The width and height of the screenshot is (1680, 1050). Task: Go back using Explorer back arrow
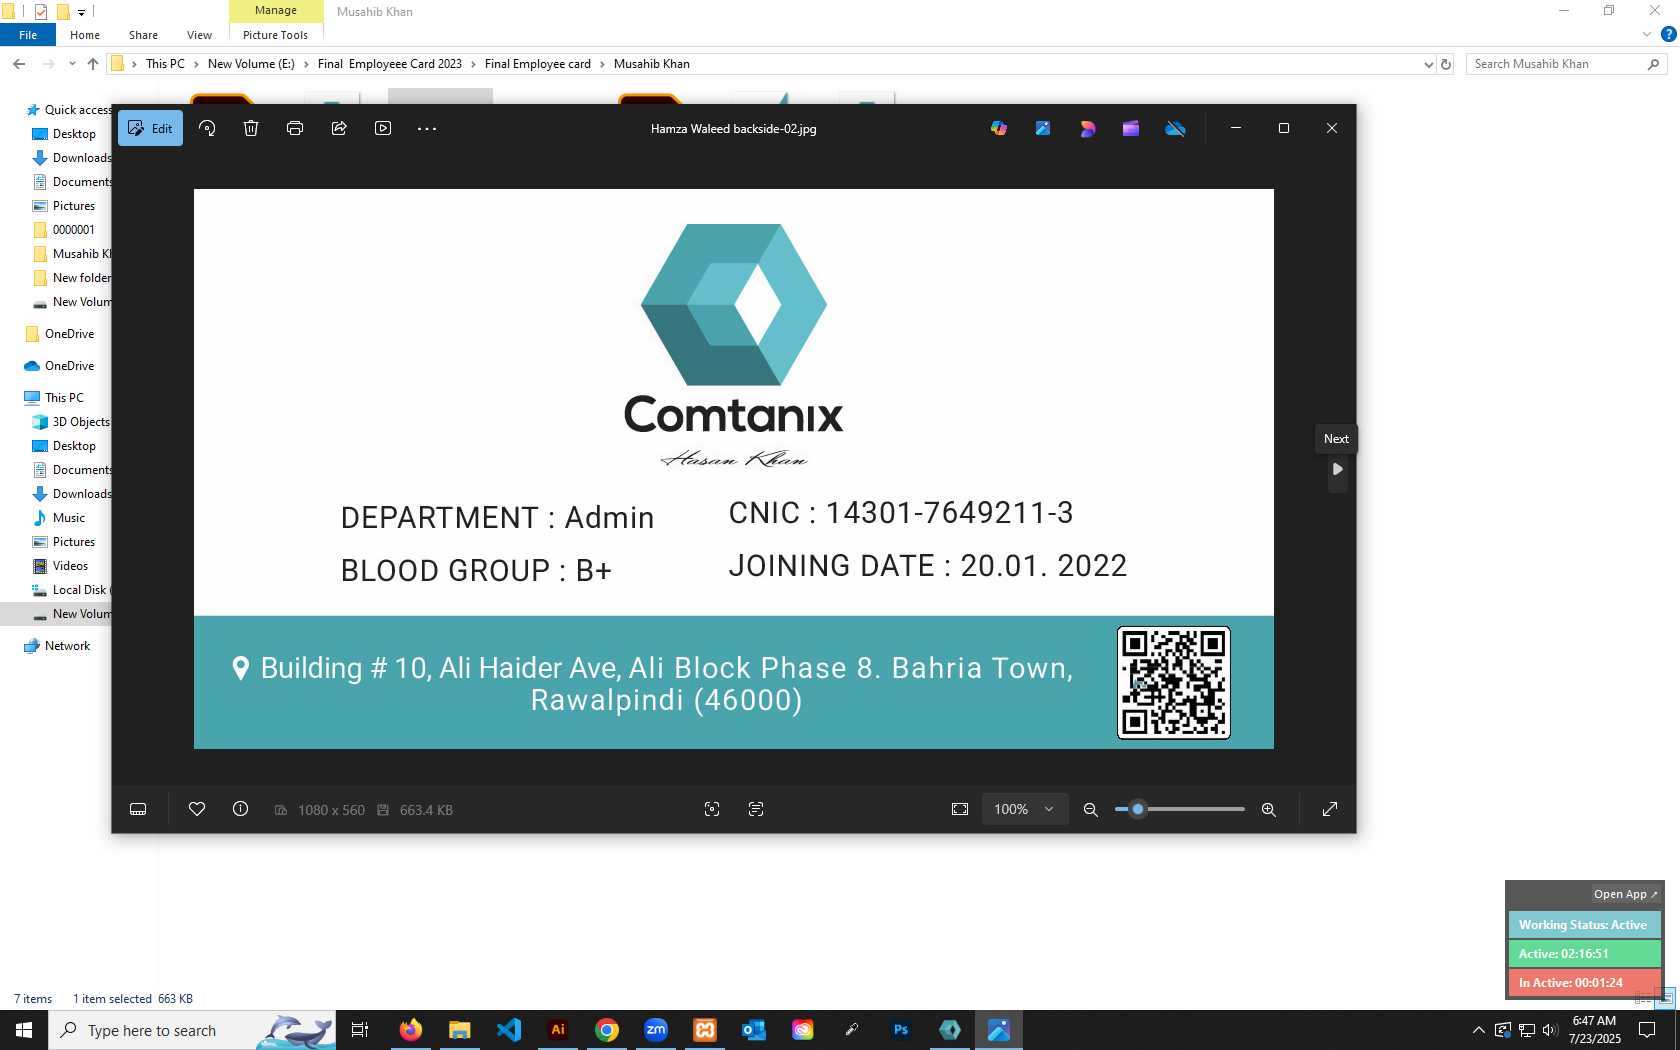coord(19,64)
